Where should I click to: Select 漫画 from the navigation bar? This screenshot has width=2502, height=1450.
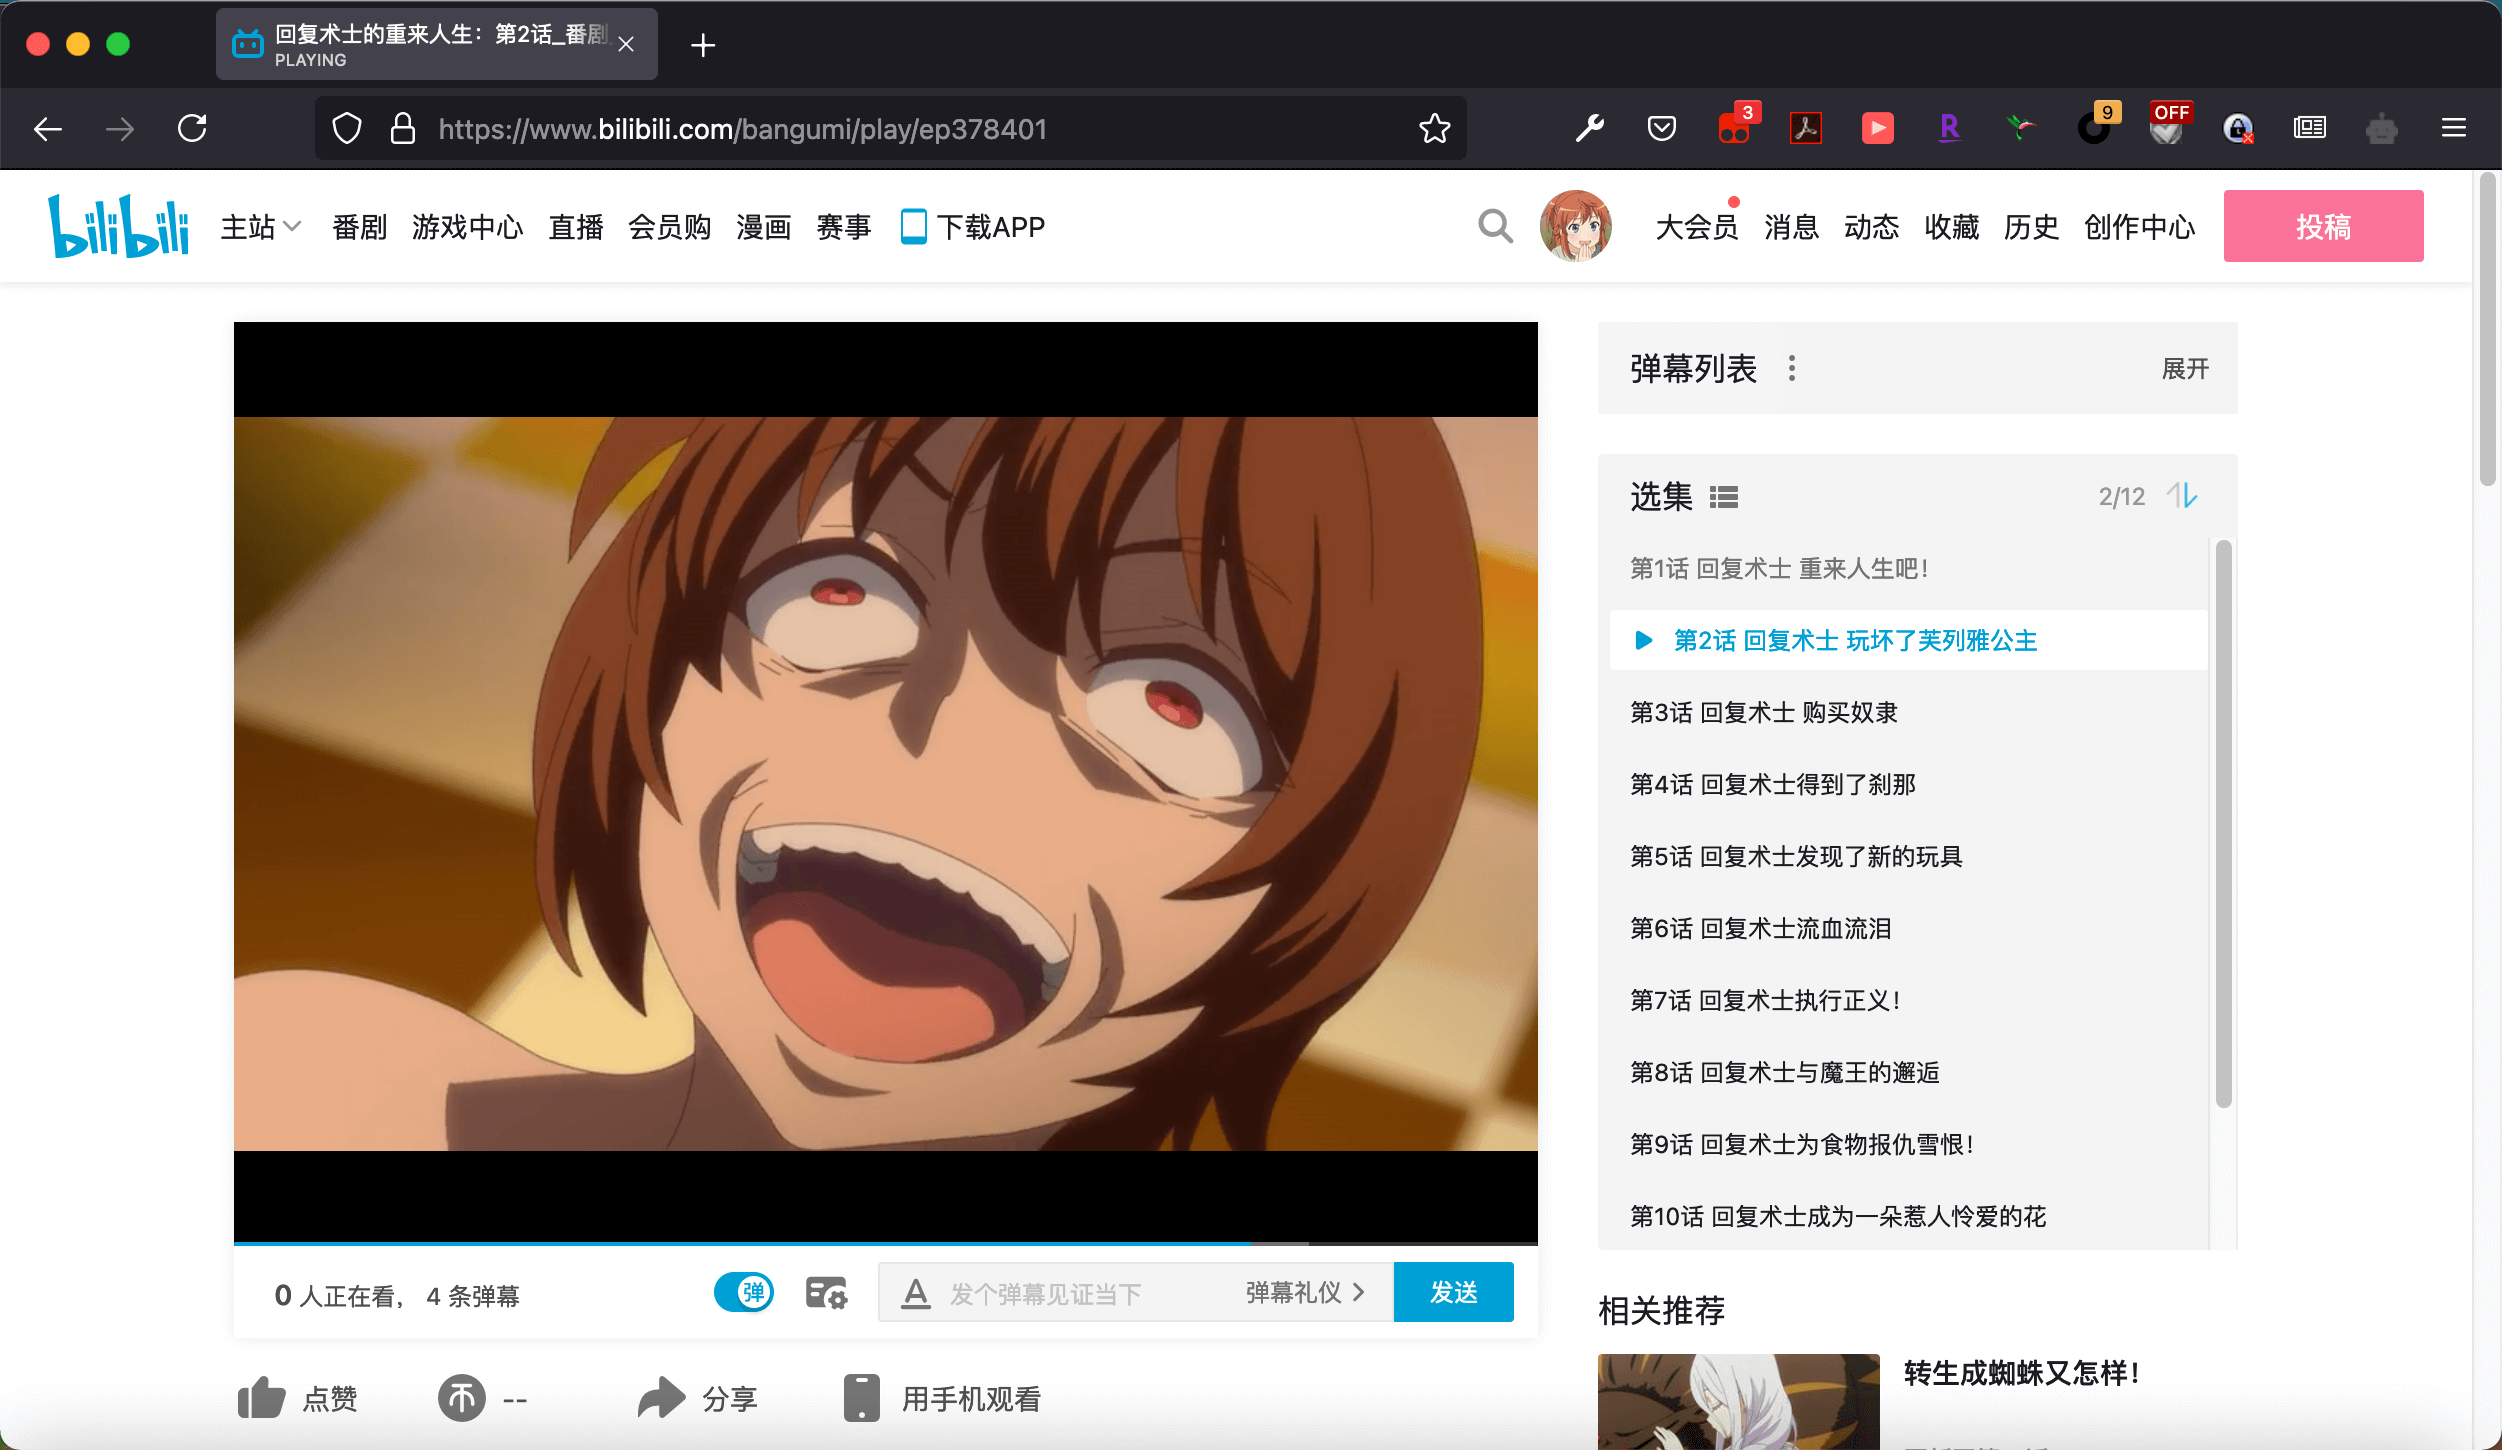pyautogui.click(x=763, y=226)
